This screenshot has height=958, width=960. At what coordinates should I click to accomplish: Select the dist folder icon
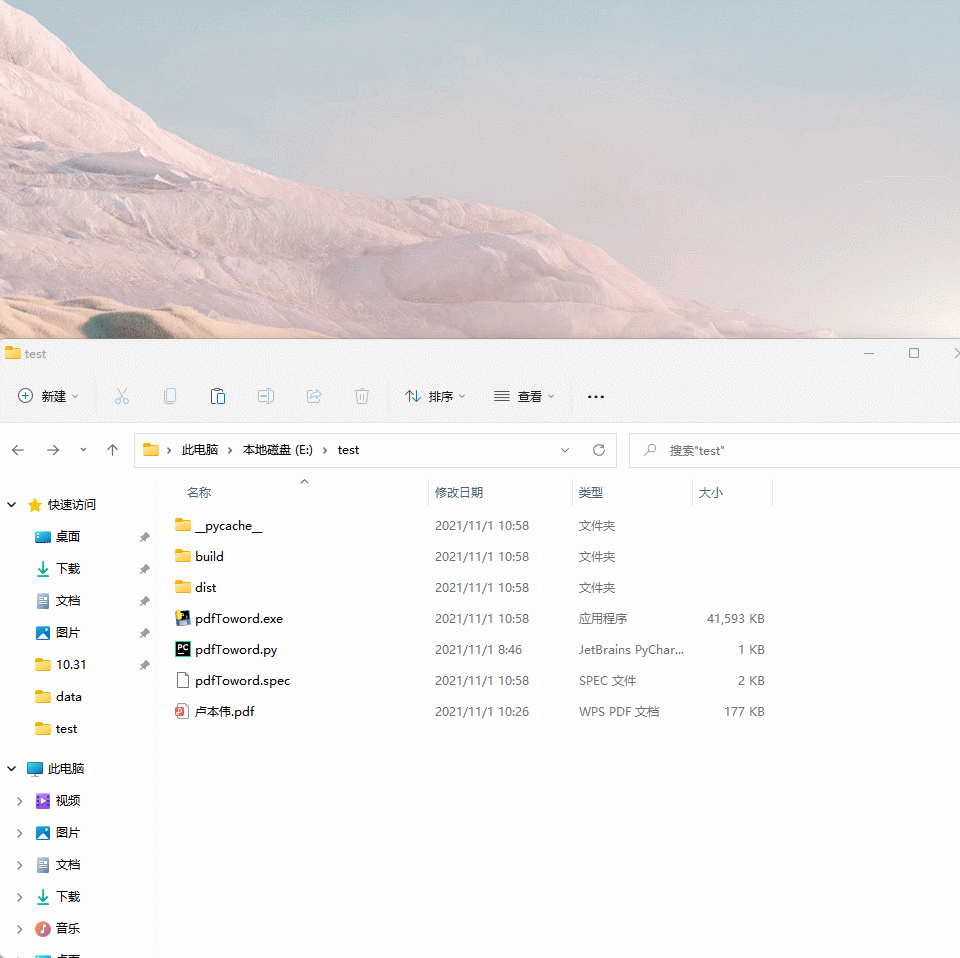[x=182, y=587]
